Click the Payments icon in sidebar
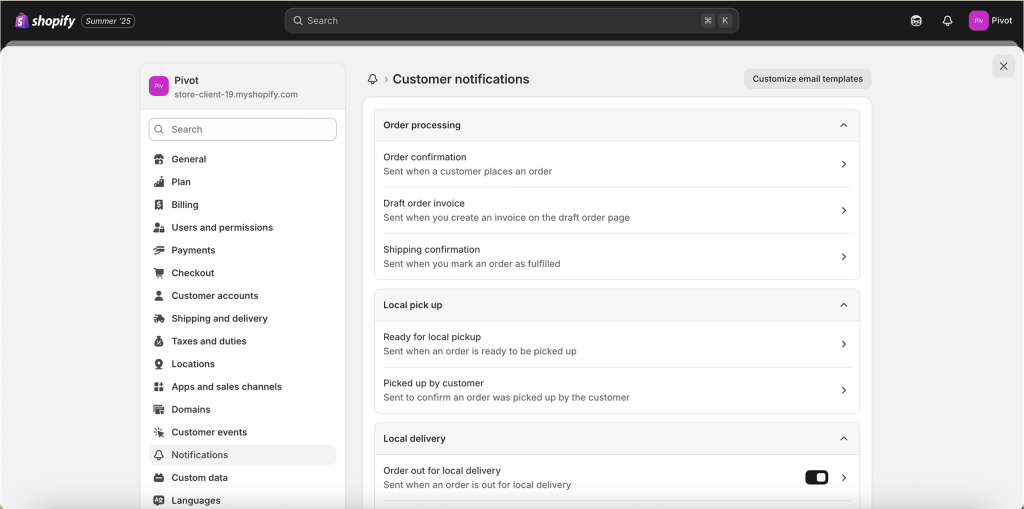The height and width of the screenshot is (509, 1024). (159, 250)
